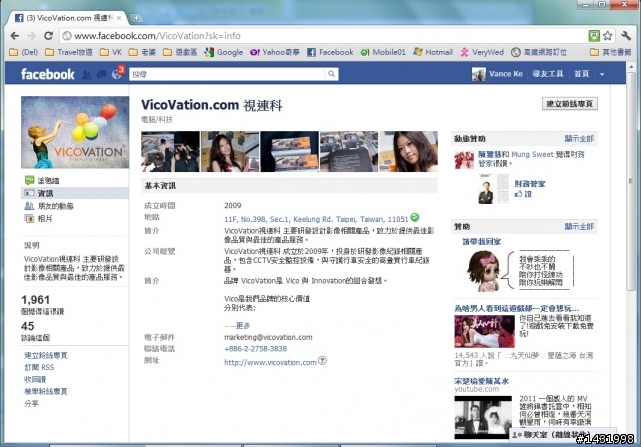Go to the home link in header

tap(581, 74)
